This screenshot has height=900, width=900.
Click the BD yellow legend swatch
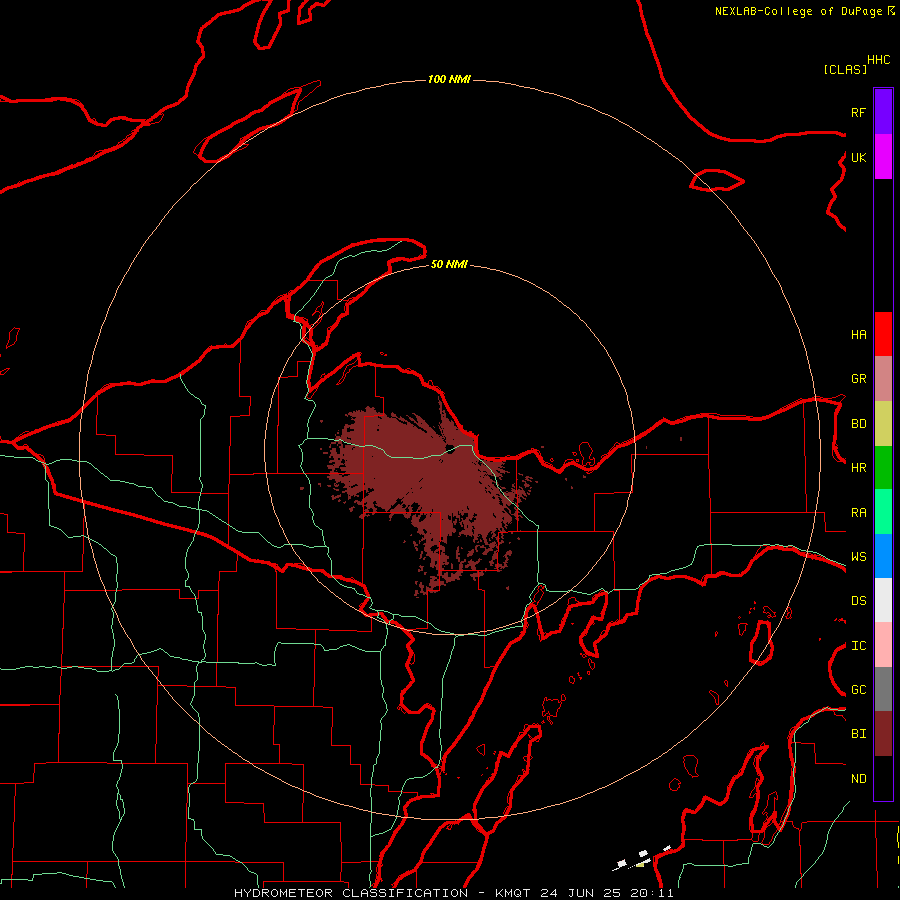pyautogui.click(x=883, y=424)
